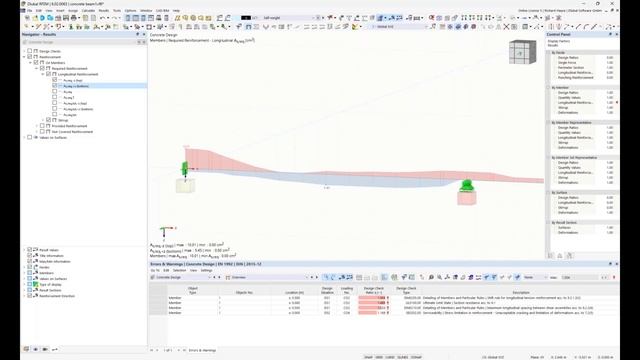Toggle the Provided Reinforcement checkbox

42,126
